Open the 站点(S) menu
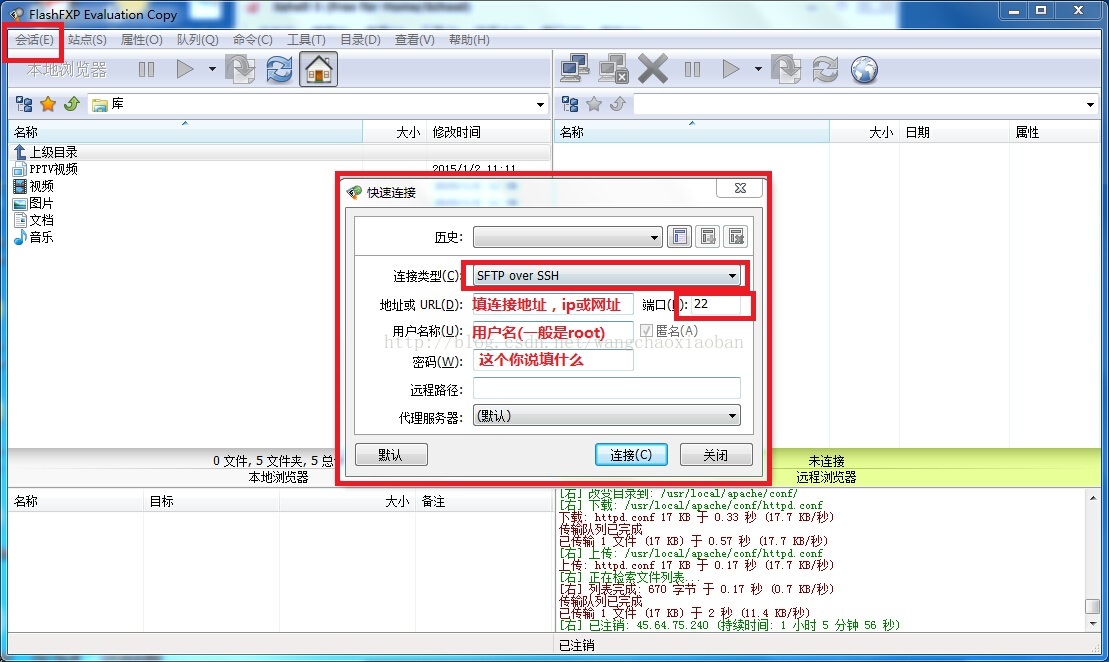The image size is (1109, 662). point(87,40)
